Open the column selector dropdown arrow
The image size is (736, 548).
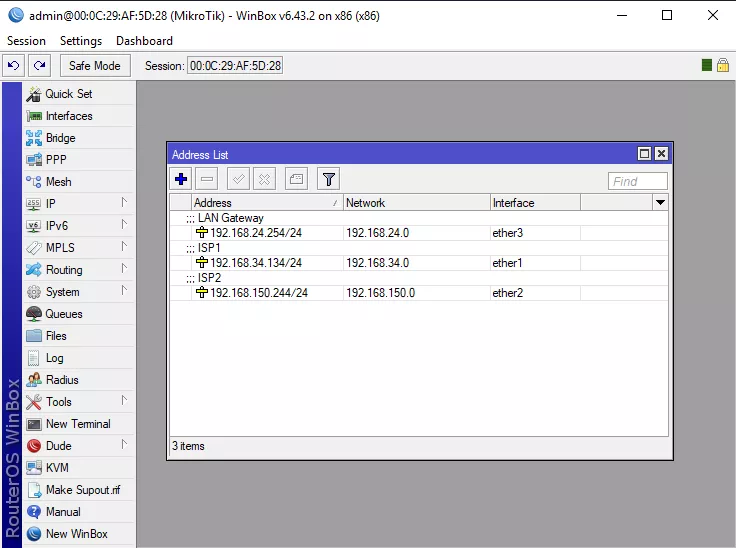[660, 203]
